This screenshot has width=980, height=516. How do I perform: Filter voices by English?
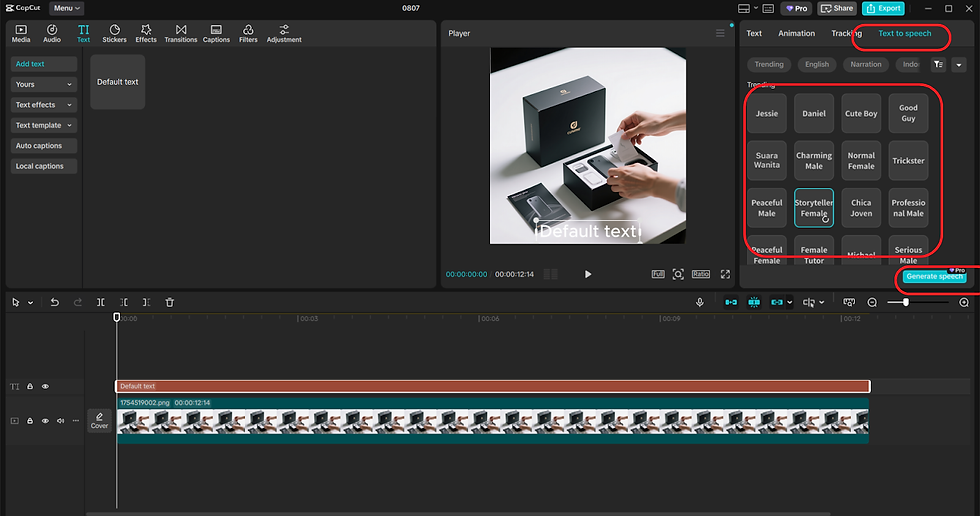point(817,64)
